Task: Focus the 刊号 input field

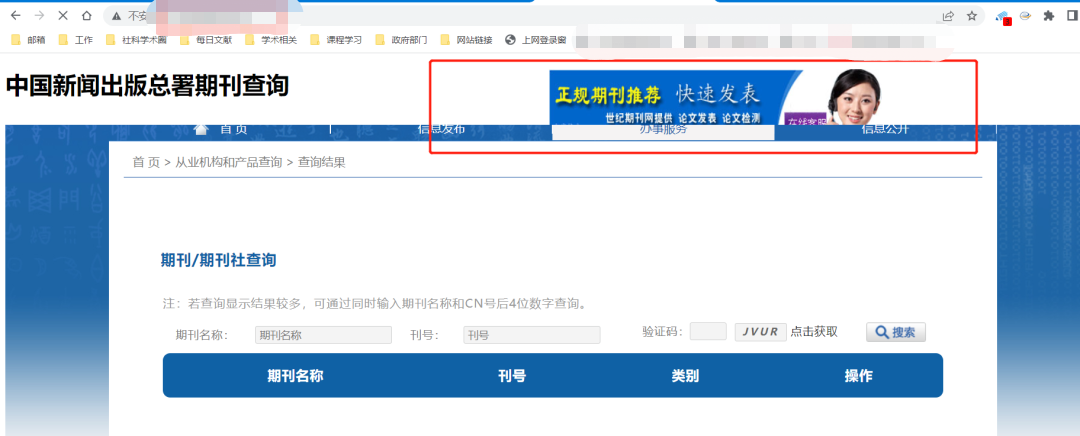Action: pos(532,335)
